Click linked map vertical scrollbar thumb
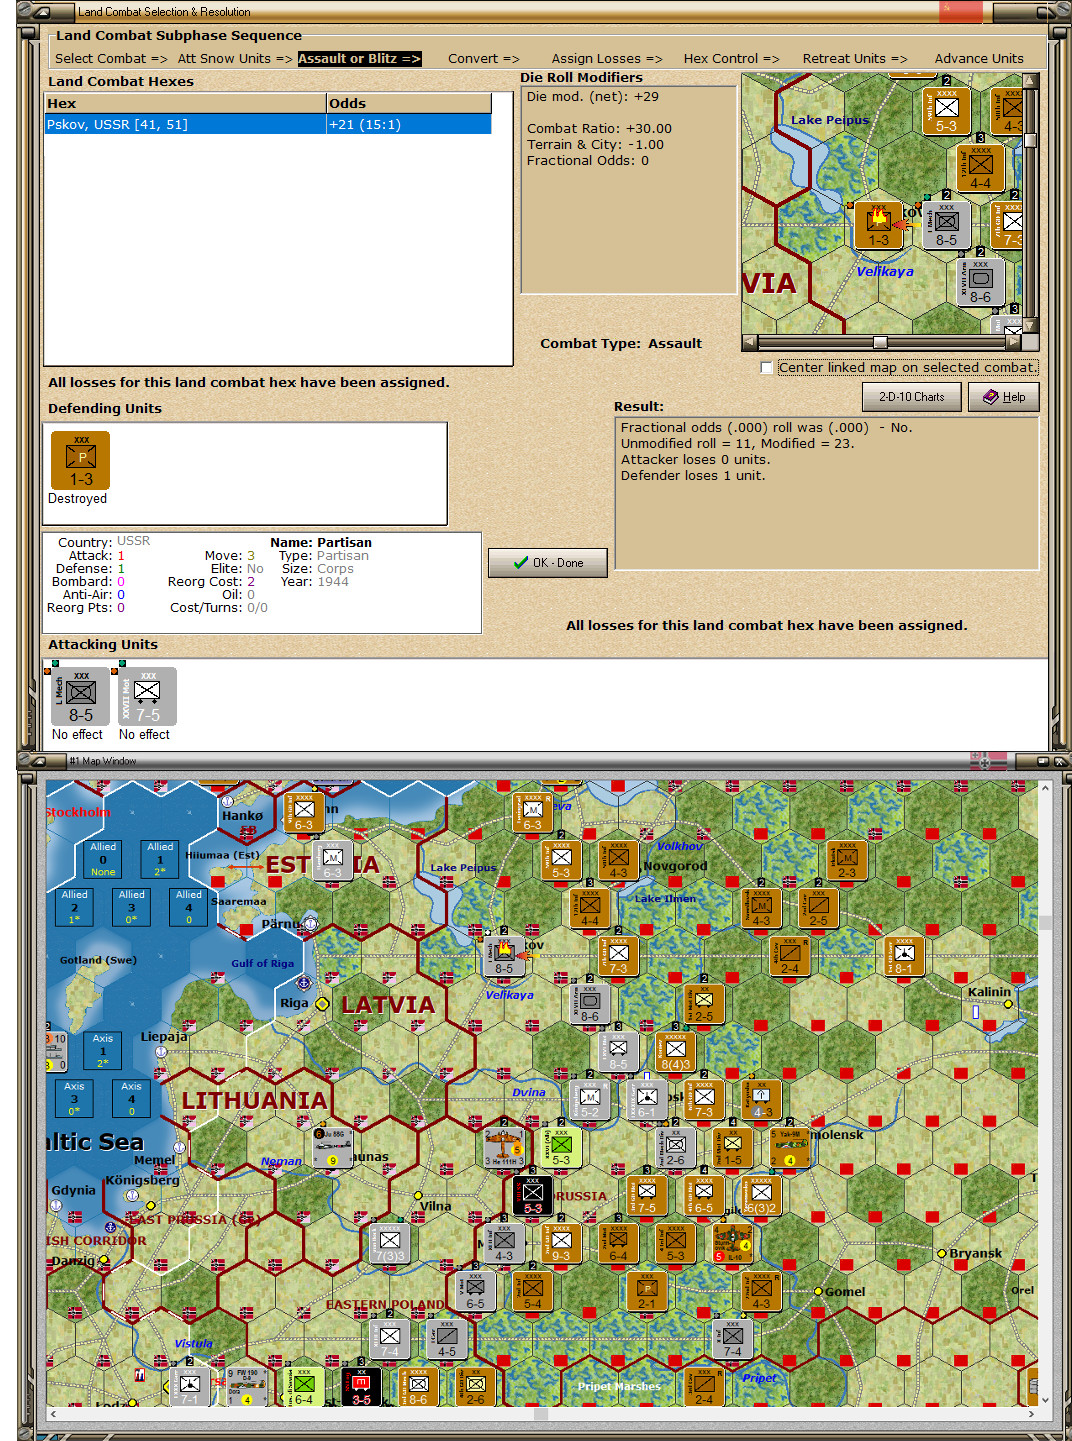This screenshot has height=1441, width=1072. tap(1030, 141)
